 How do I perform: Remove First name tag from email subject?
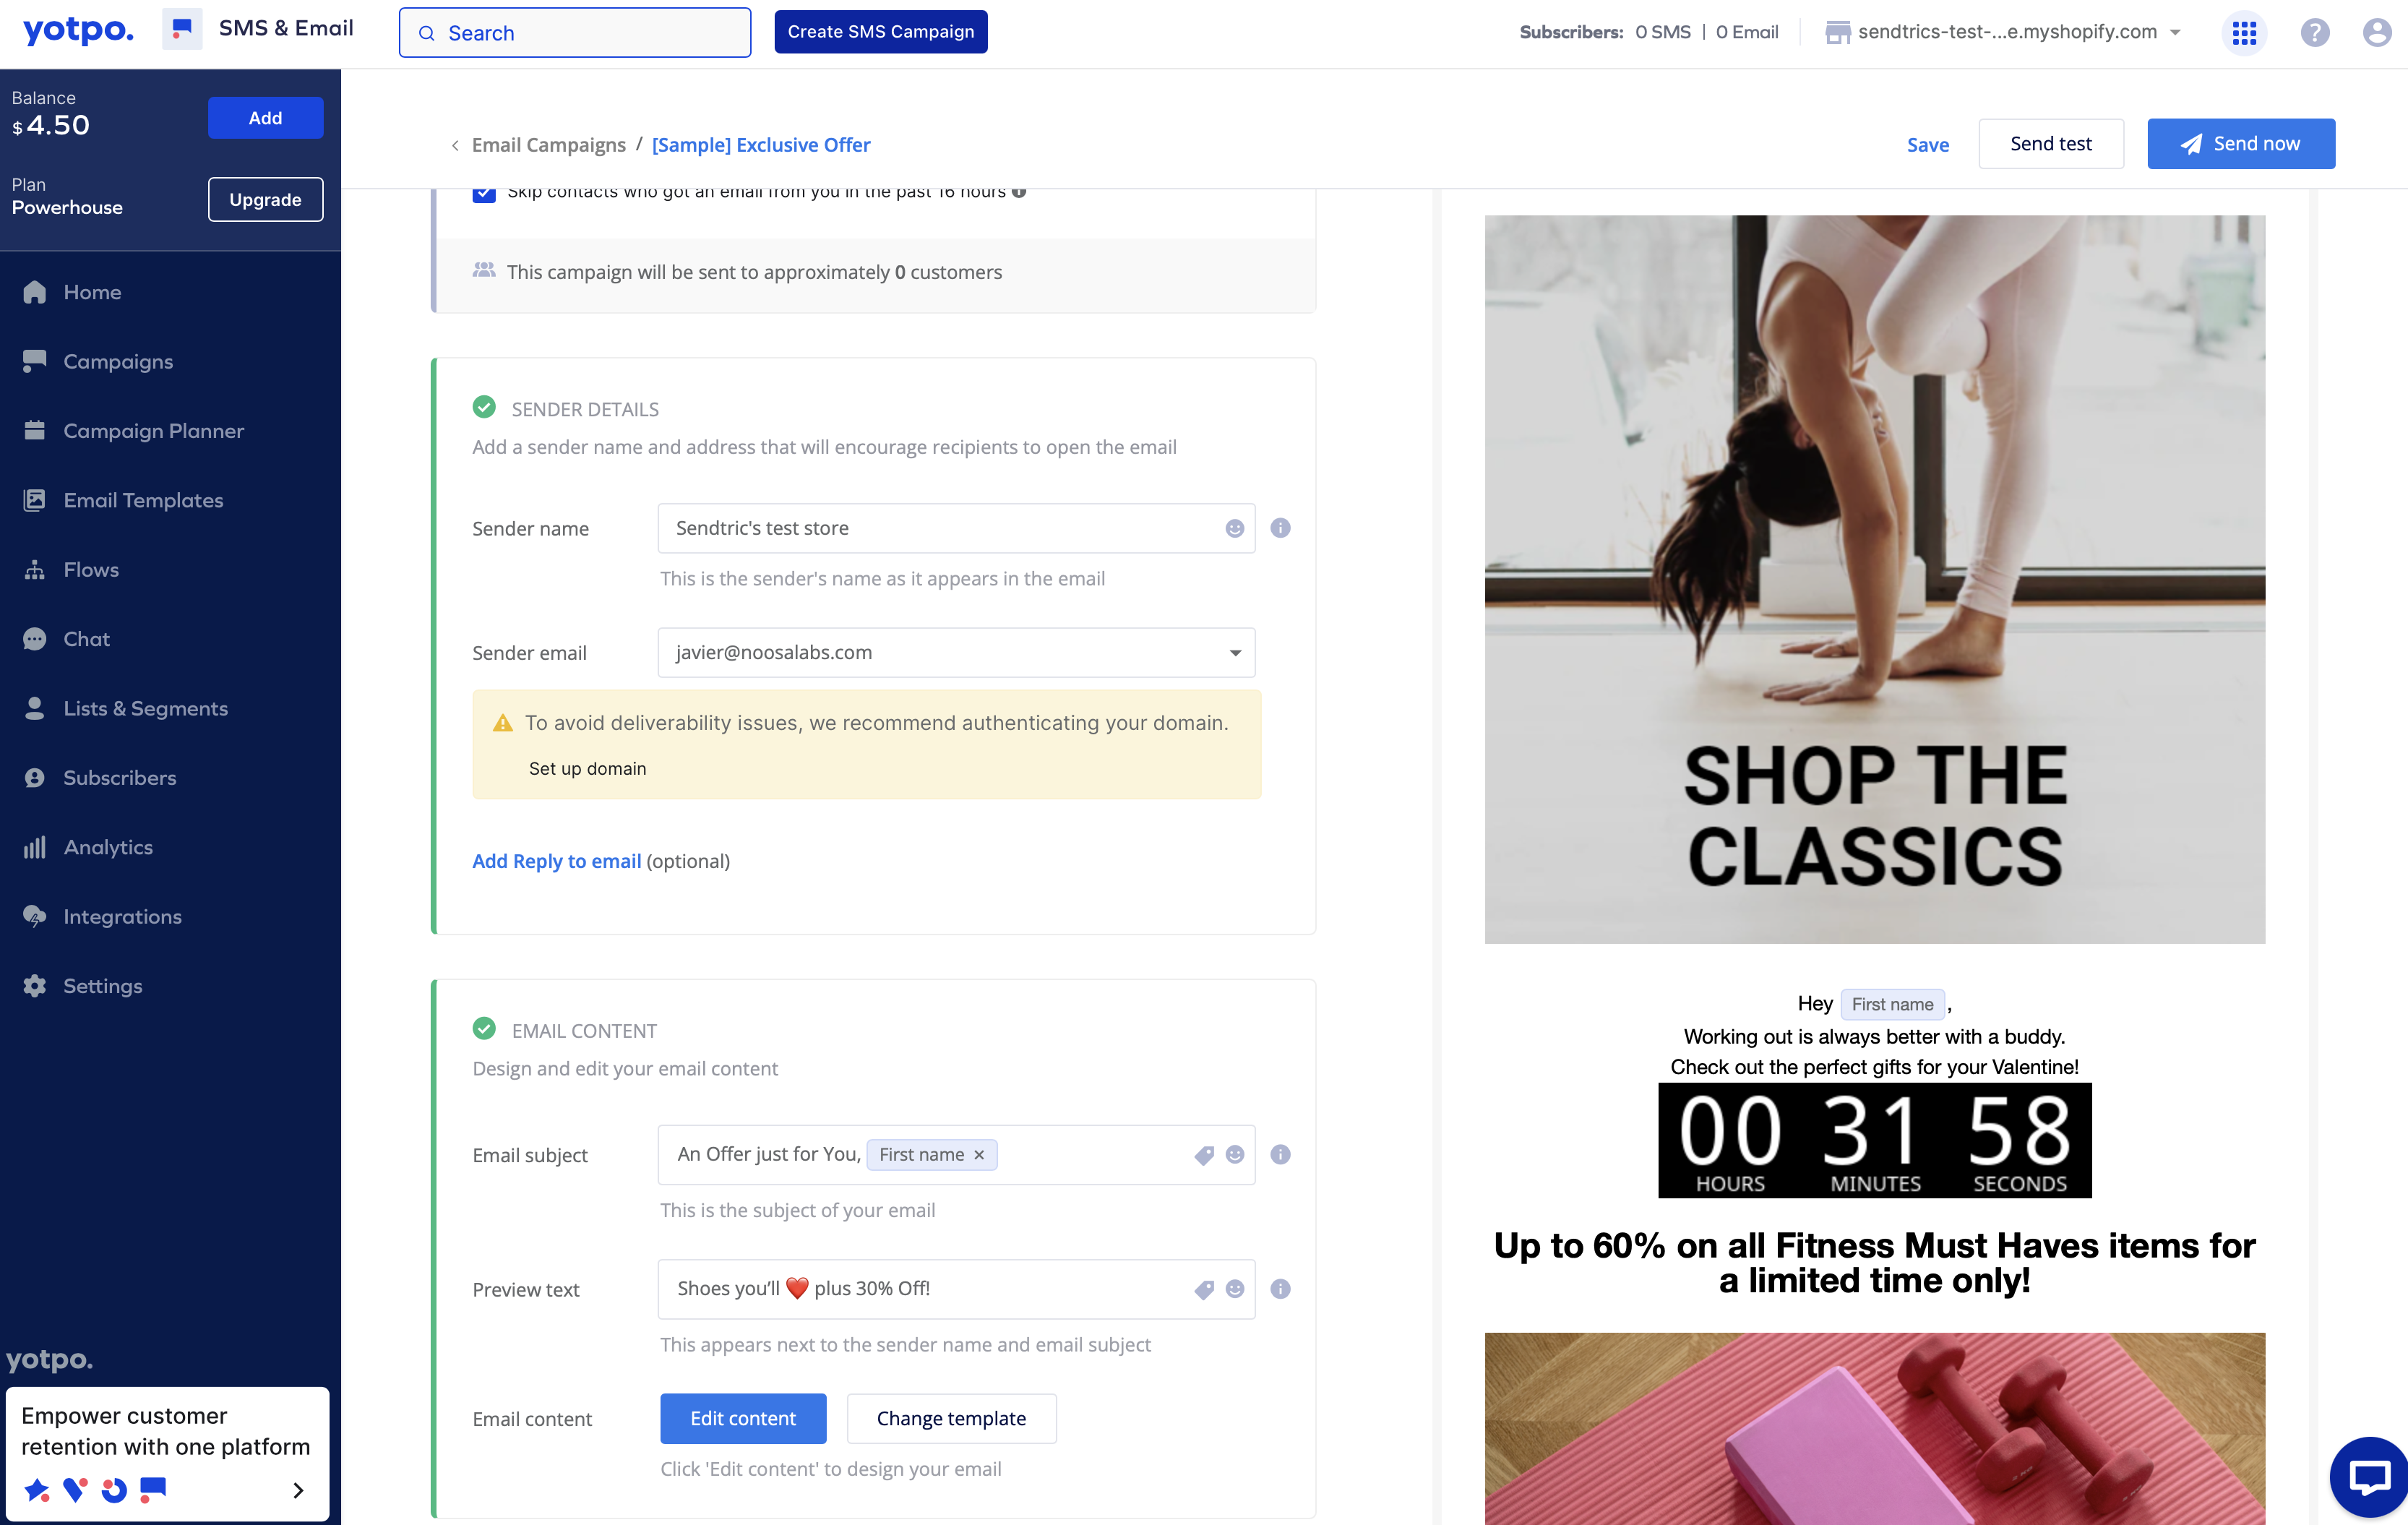[979, 1155]
